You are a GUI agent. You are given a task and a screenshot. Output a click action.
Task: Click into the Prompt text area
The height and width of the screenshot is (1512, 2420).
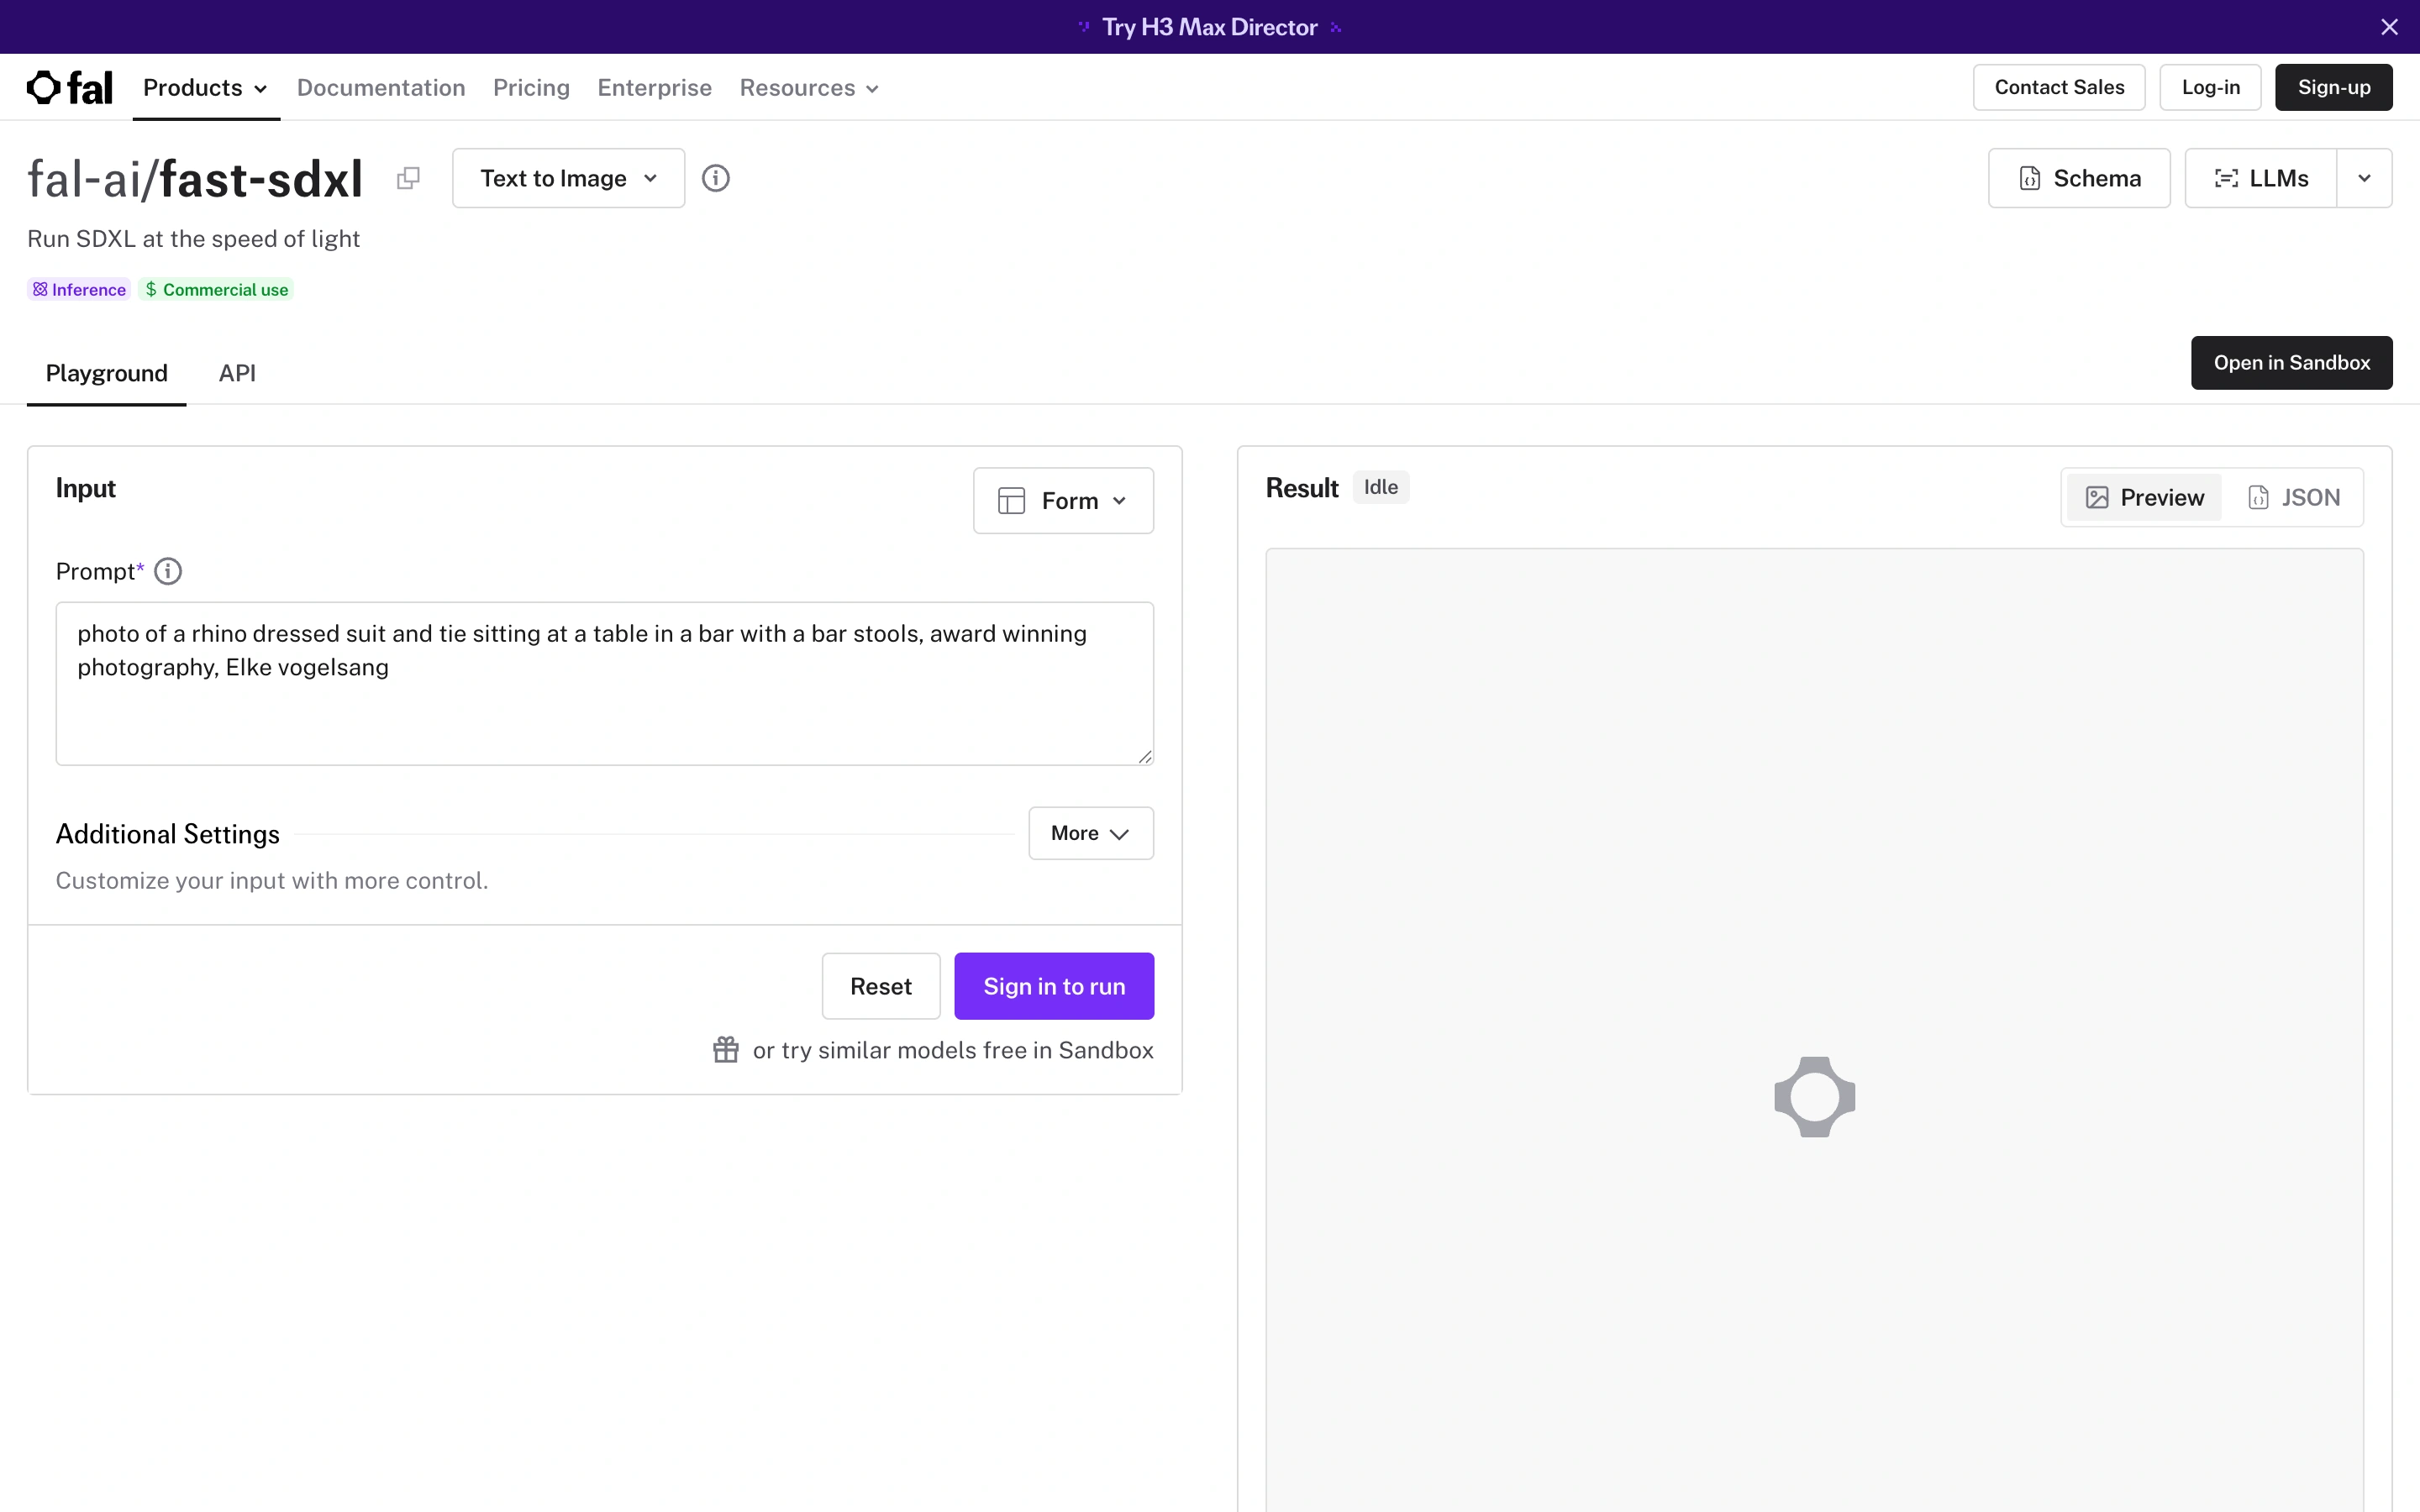605,684
